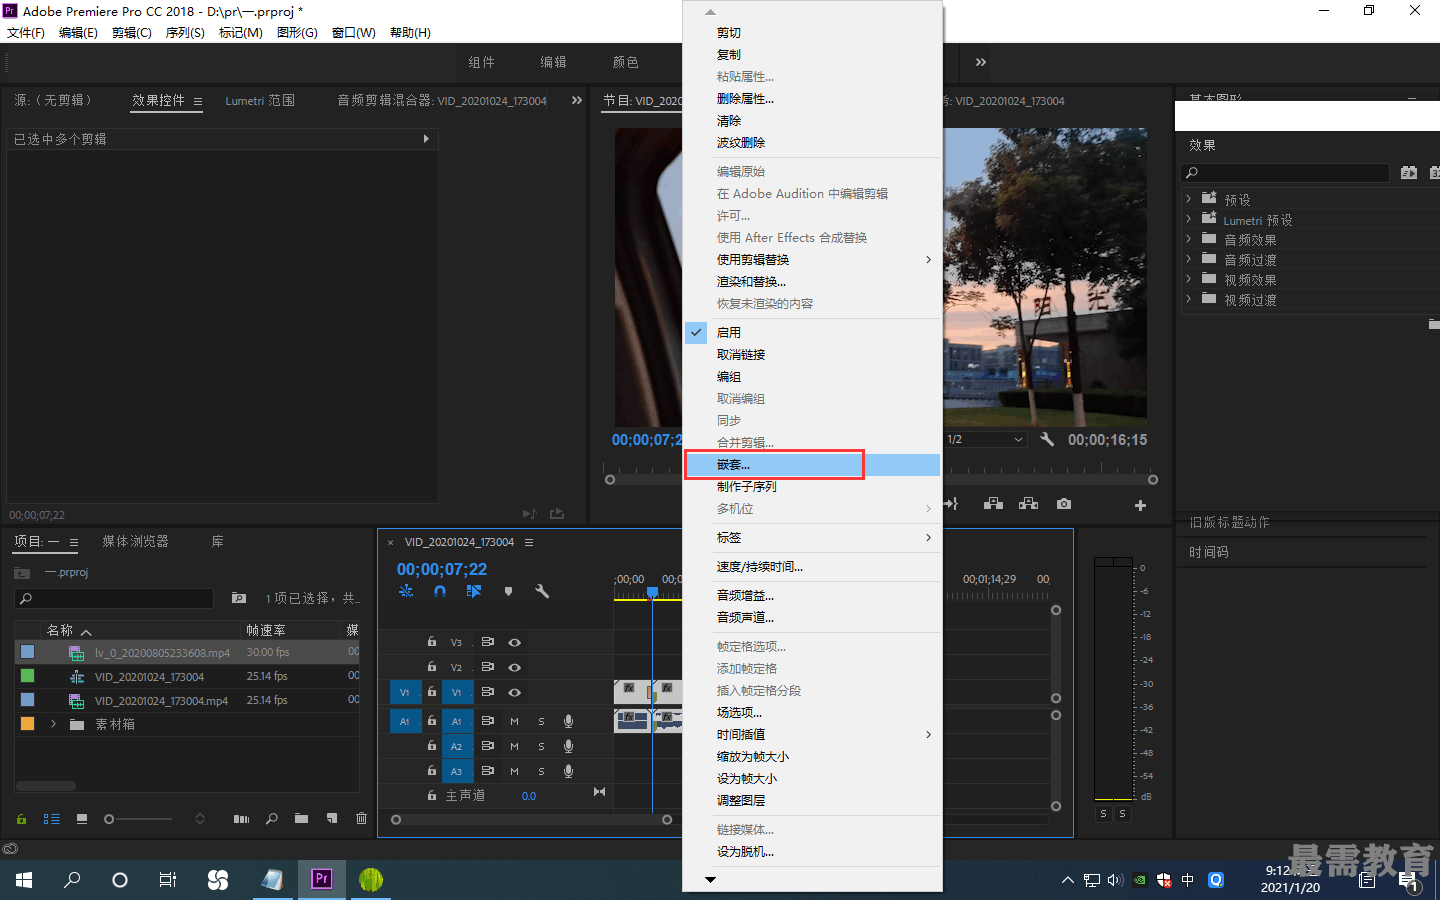
Task: Expand 视频过渡 folder
Action: pos(1188,299)
